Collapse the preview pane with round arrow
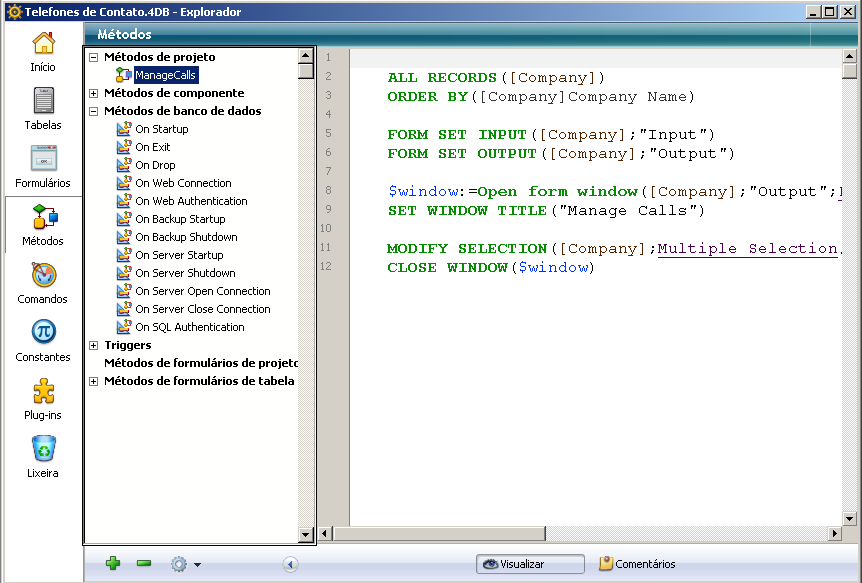862x583 pixels. [x=290, y=564]
